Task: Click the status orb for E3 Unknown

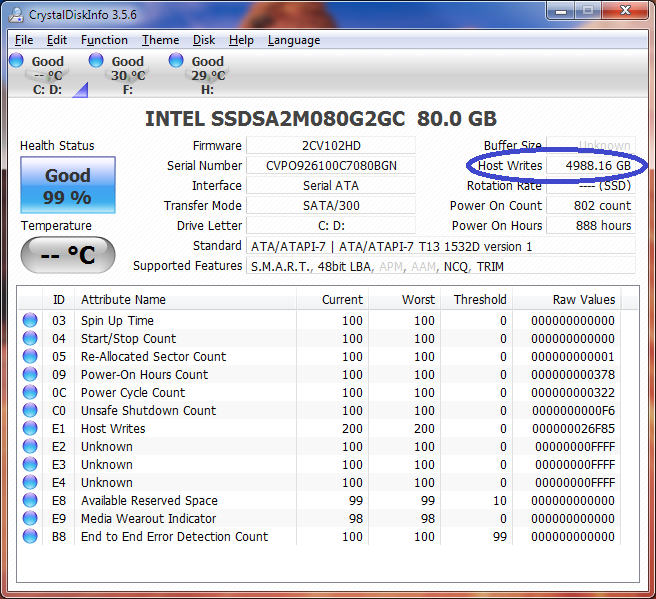Action: [30, 464]
